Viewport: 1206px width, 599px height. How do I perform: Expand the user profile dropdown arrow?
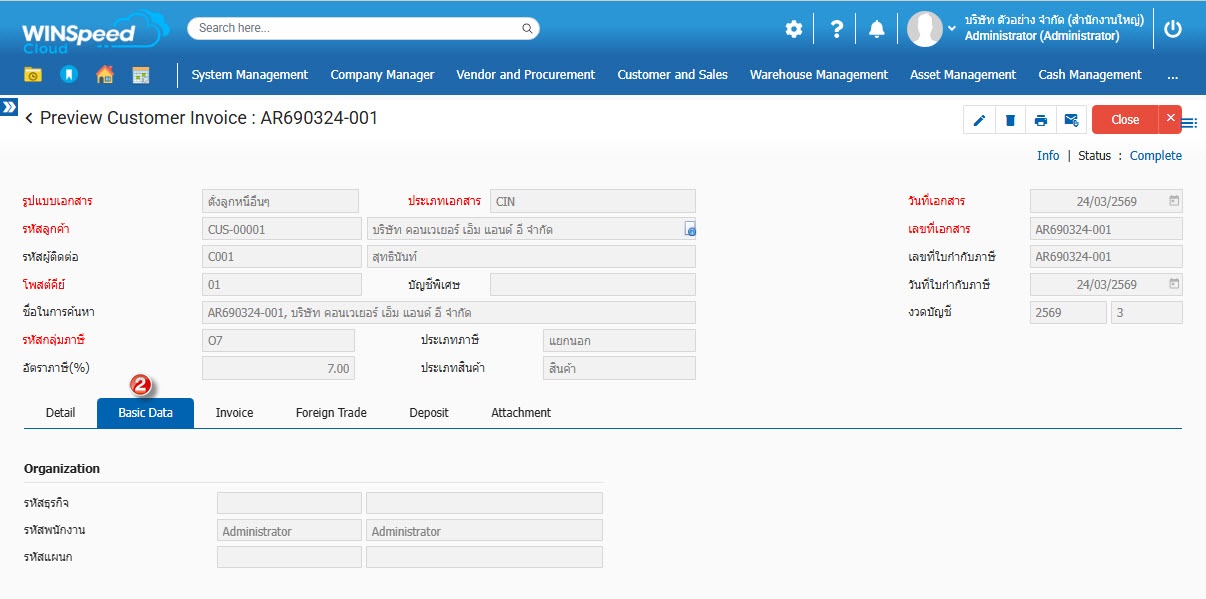[x=952, y=29]
